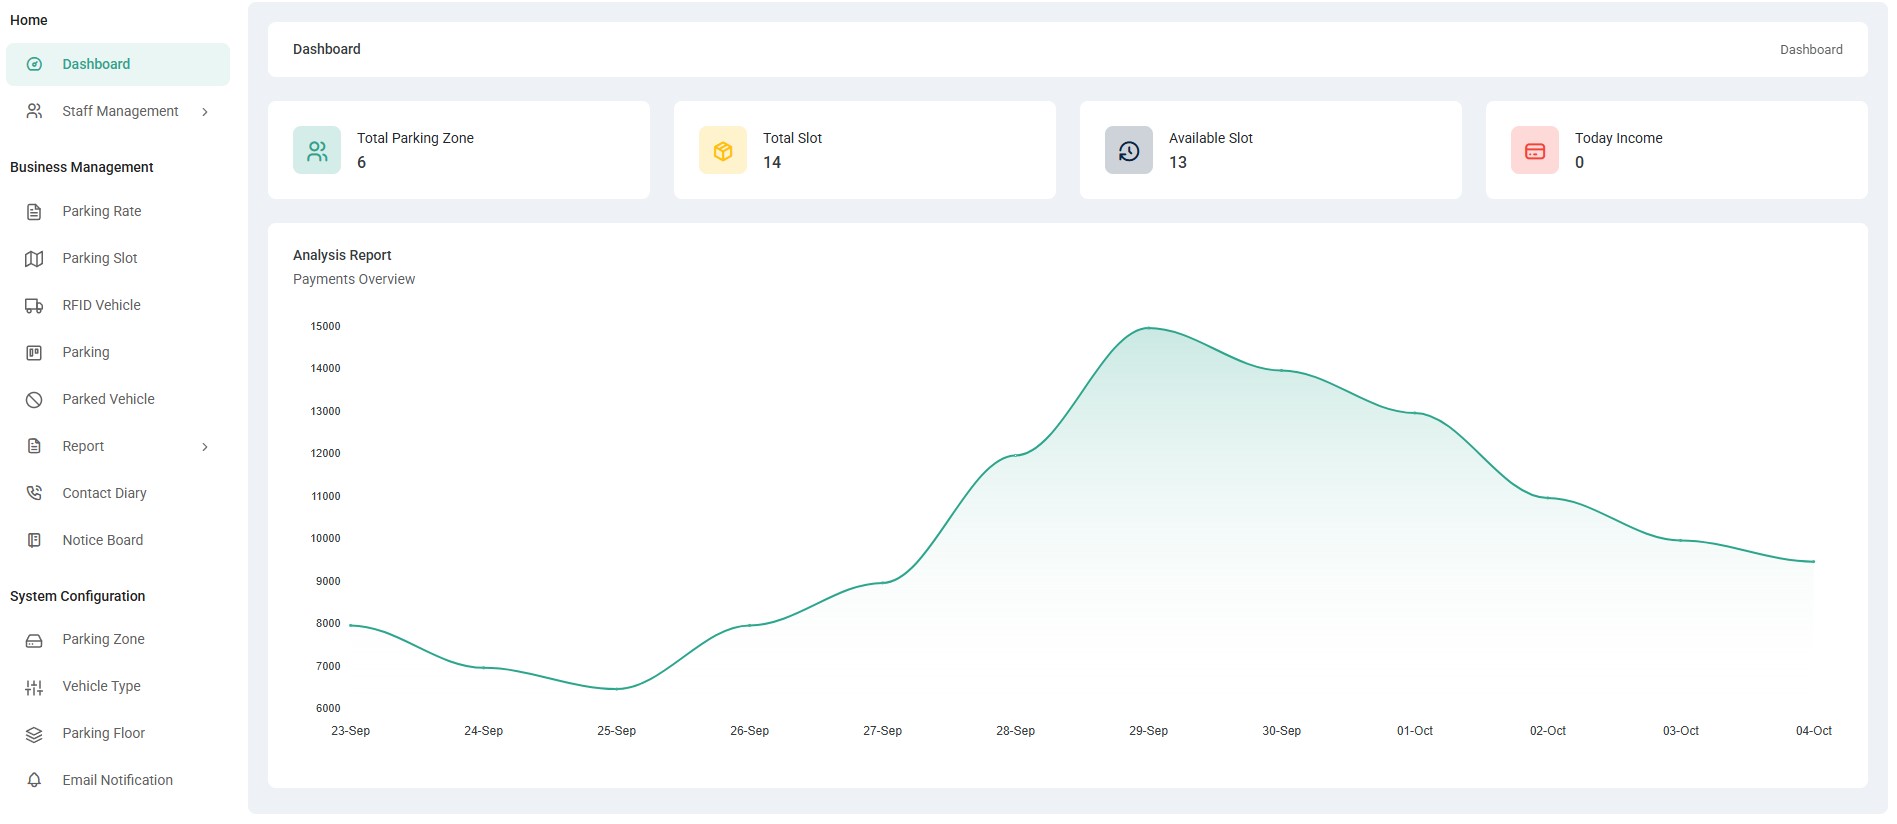The width and height of the screenshot is (1897, 824).
Task: Click the Dashboard gauge icon in sidebar
Action: 34,64
